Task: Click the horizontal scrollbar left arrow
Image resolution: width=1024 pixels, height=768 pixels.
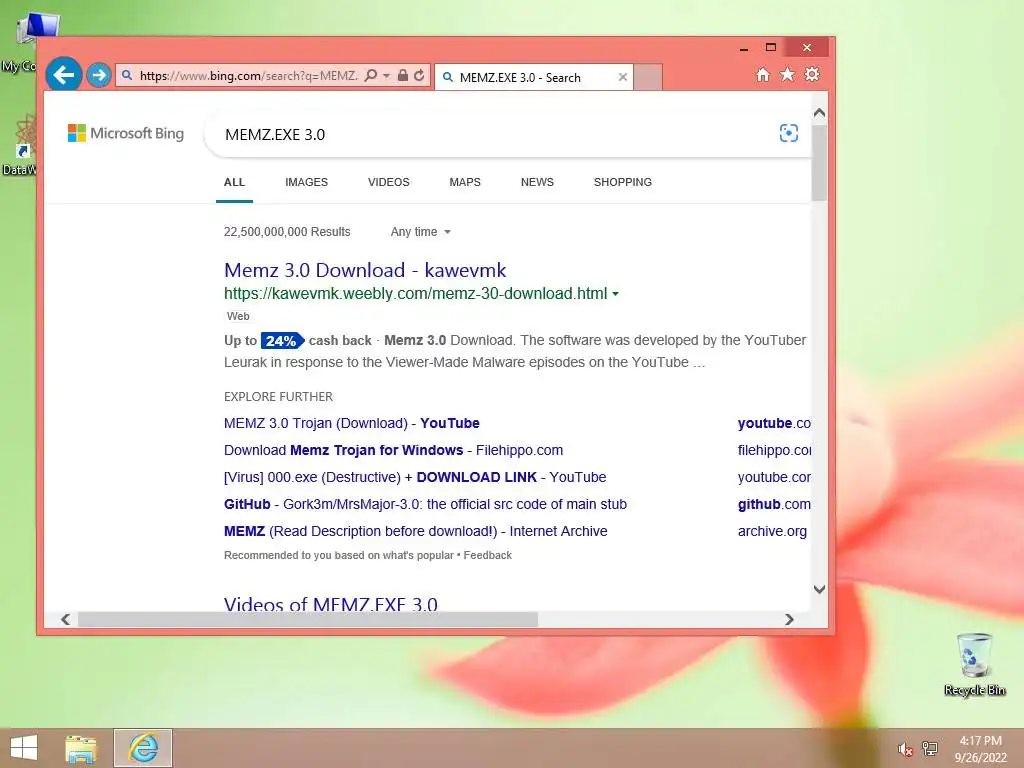Action: (65, 619)
